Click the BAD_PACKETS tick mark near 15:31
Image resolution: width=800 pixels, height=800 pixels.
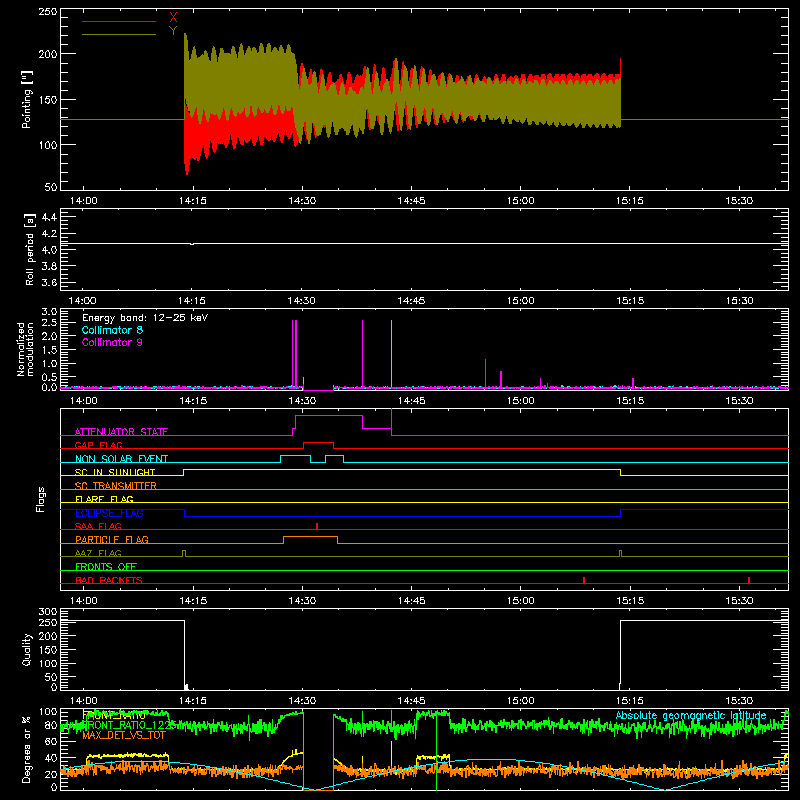click(x=748, y=580)
